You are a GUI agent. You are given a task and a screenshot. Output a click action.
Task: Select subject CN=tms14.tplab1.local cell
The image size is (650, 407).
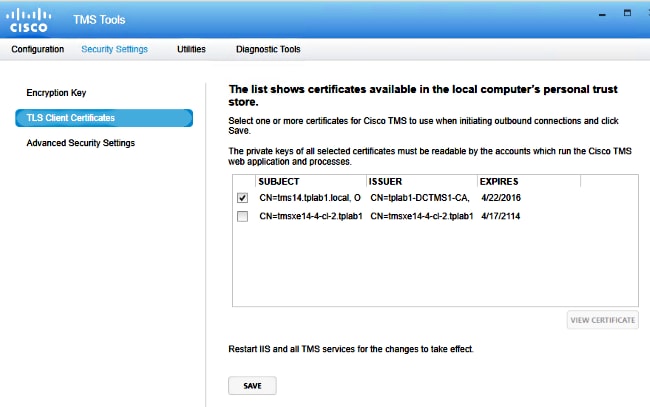[x=310, y=198]
